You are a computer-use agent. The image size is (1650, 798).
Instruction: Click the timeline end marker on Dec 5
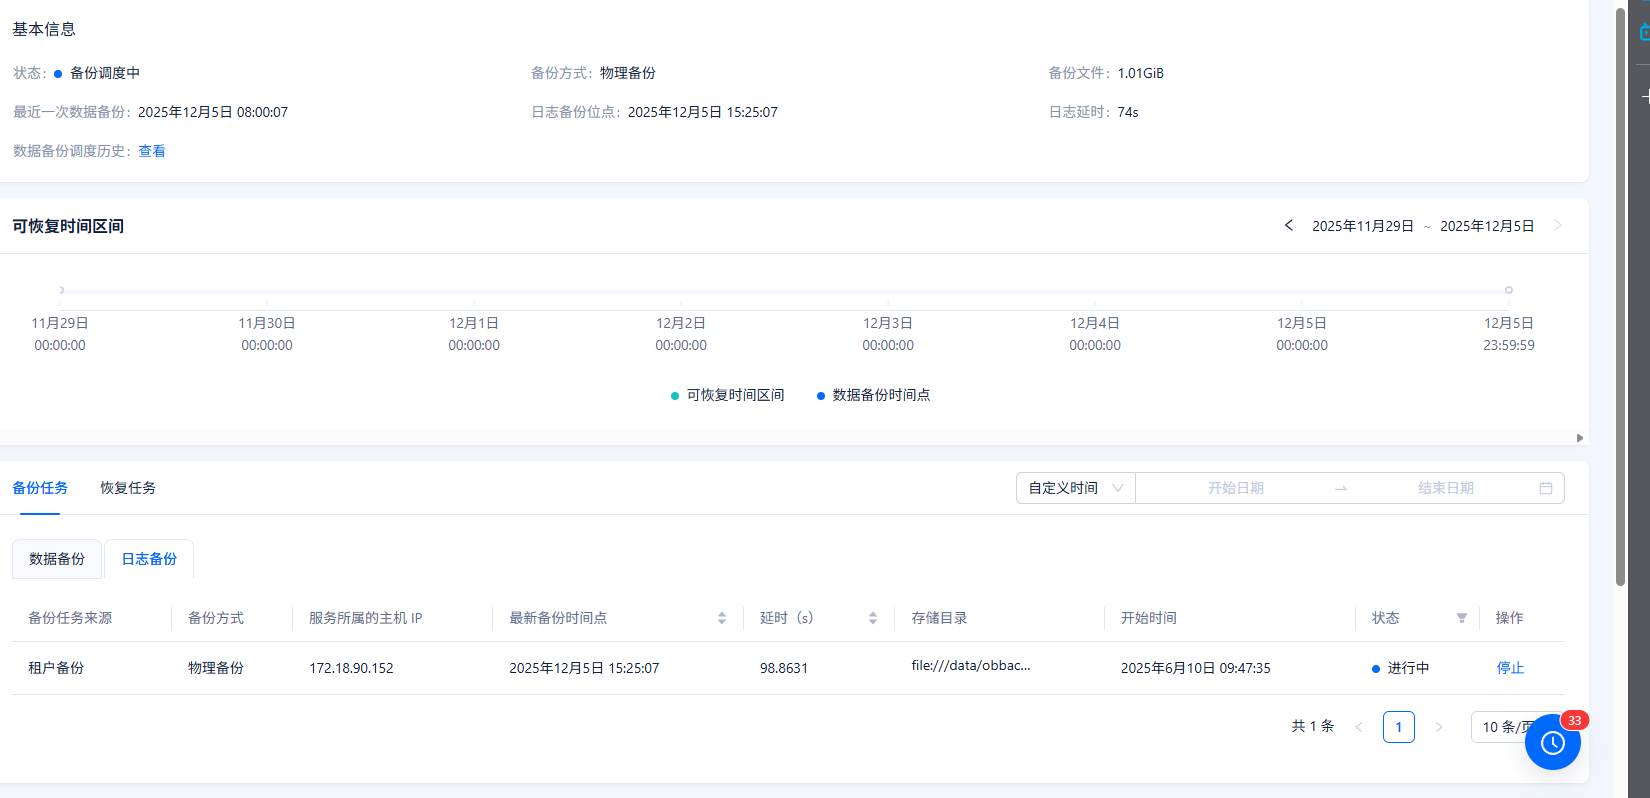click(1508, 290)
